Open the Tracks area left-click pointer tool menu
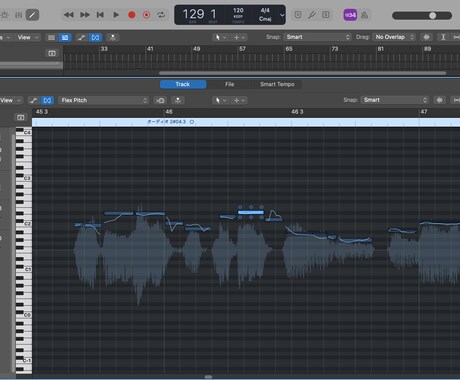The height and width of the screenshot is (380, 460). 221,37
